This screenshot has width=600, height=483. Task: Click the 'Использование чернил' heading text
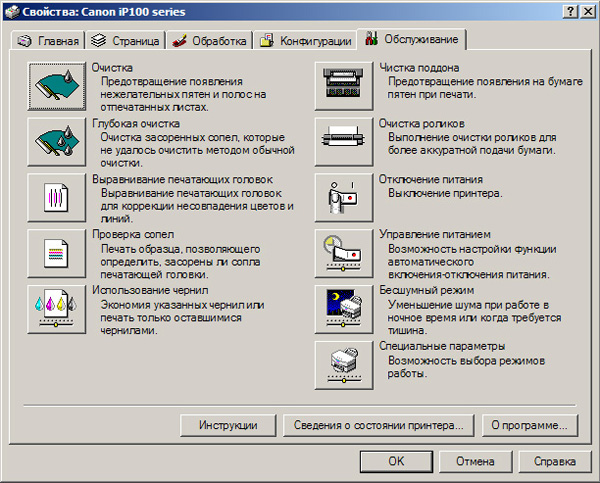click(x=150, y=290)
